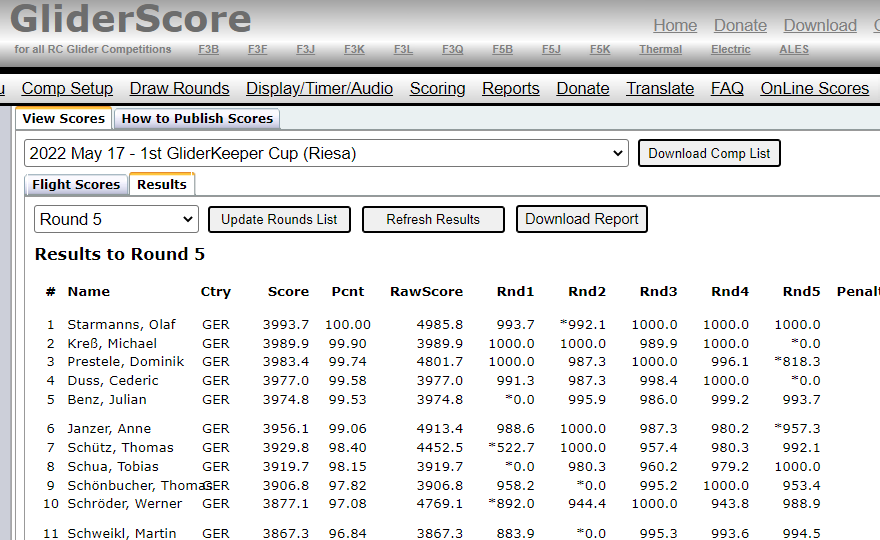
Task: Open the Translate menu
Action: coord(660,88)
